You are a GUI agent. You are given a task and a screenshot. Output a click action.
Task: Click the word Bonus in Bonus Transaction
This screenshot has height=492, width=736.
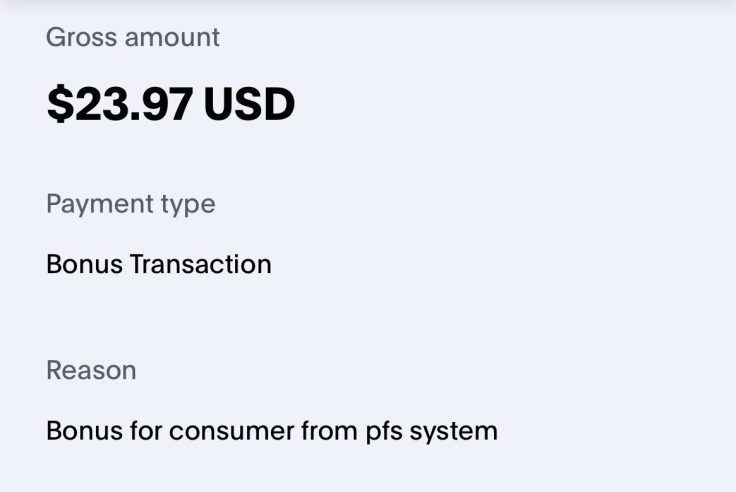(84, 265)
